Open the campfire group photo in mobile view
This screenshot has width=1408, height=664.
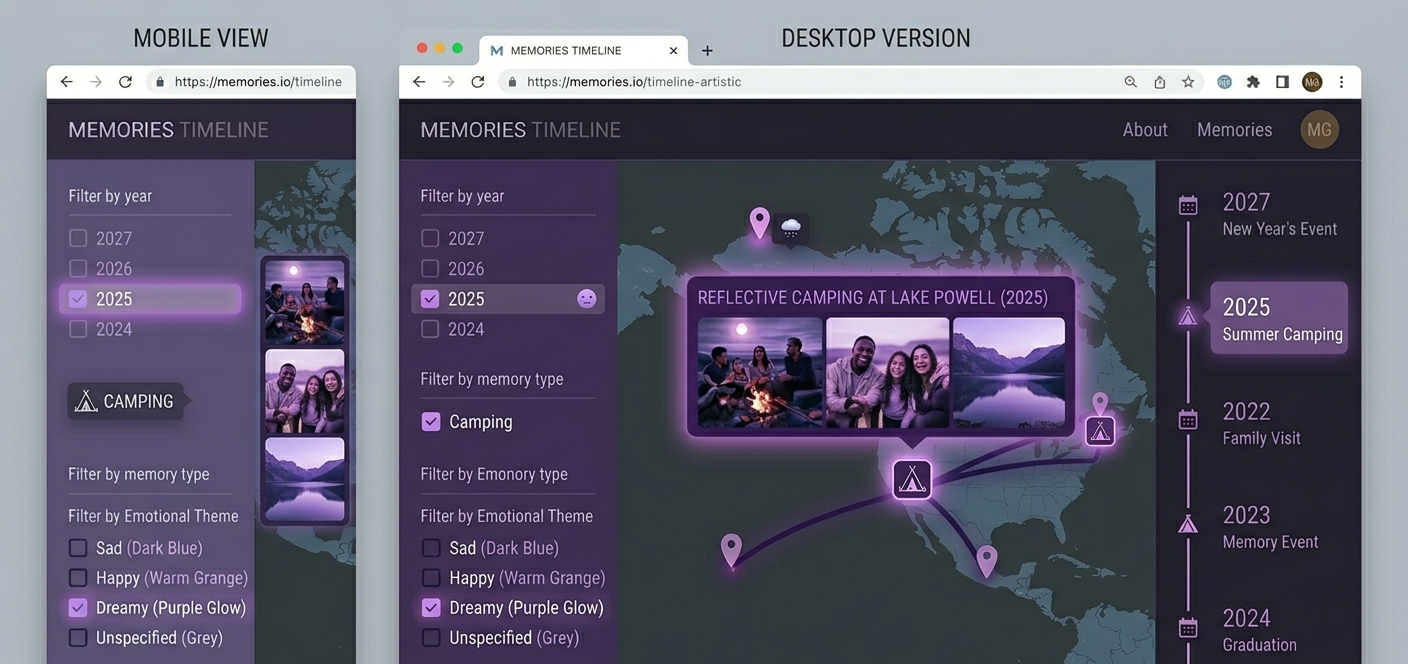305,303
